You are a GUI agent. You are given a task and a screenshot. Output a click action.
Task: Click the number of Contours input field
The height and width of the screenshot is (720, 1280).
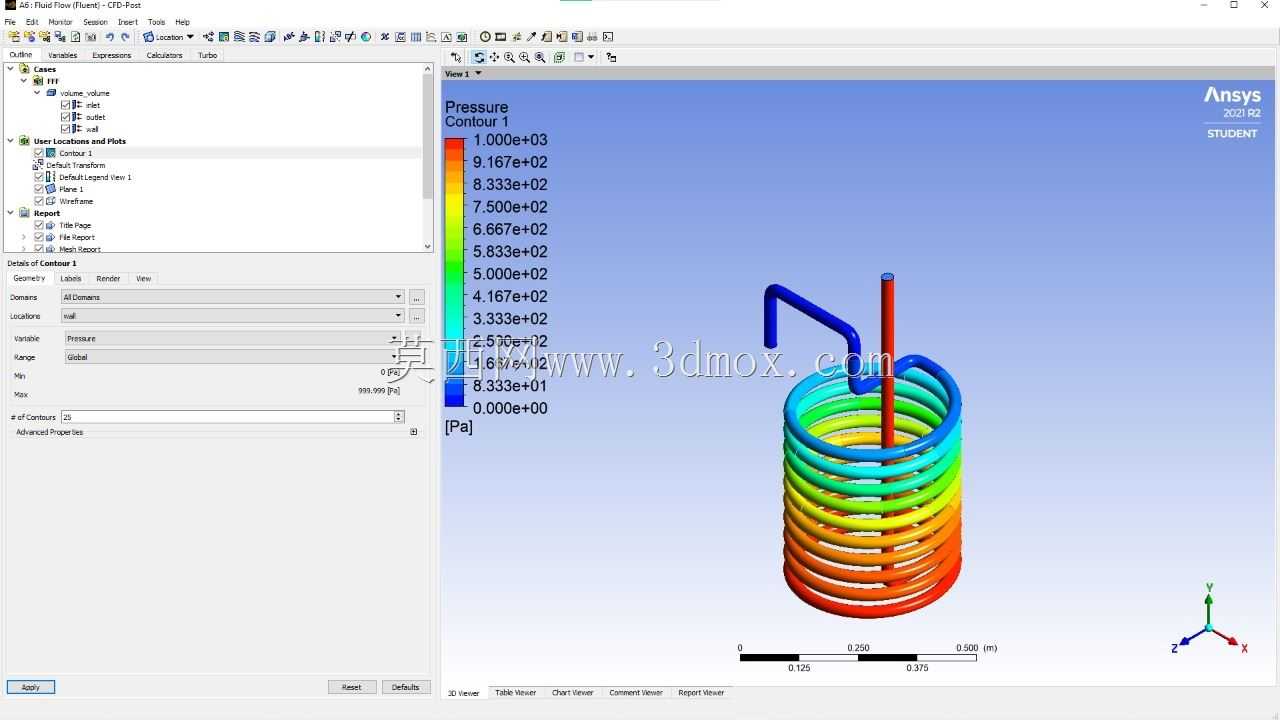228,417
